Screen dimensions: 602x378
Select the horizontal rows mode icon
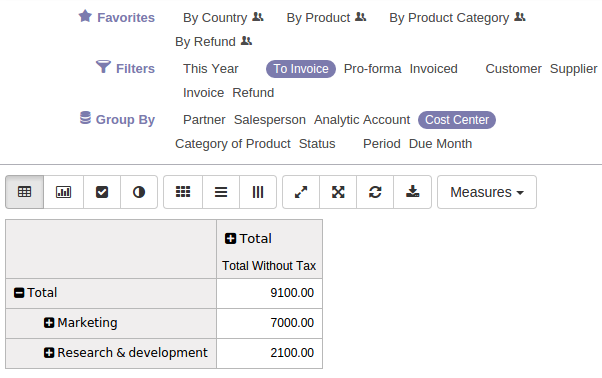click(221, 192)
